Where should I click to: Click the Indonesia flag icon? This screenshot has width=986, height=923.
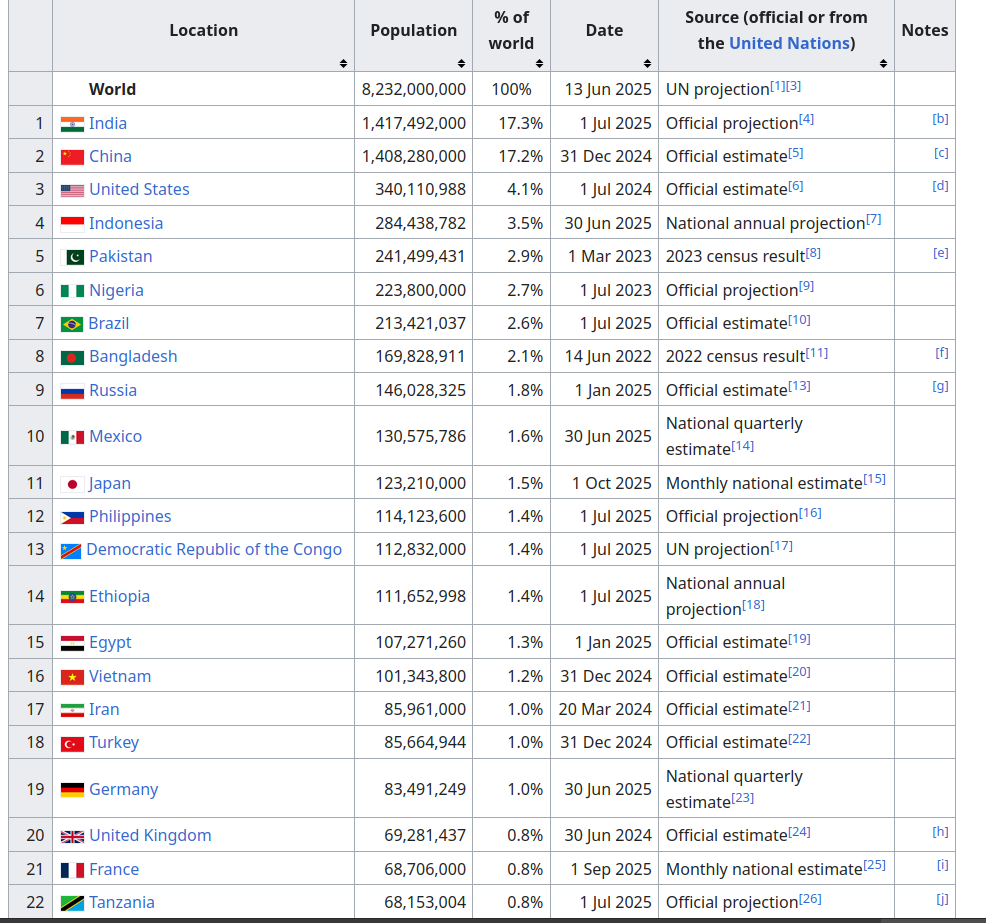[x=72, y=224]
